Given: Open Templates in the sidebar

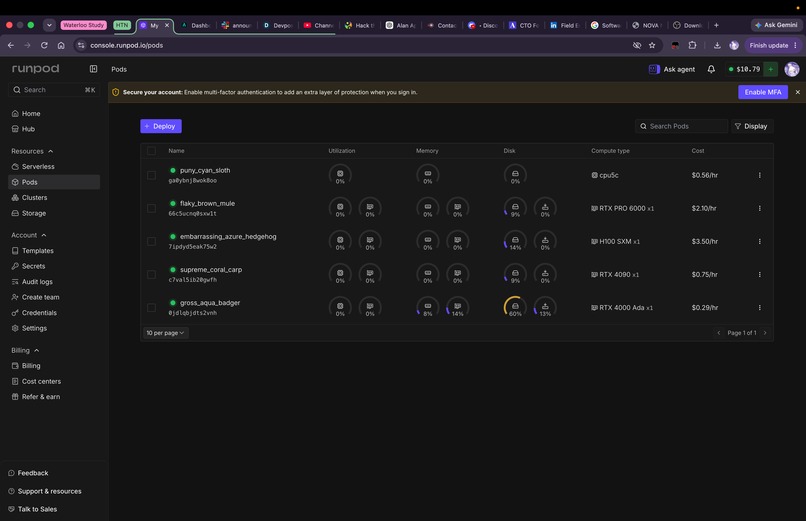Looking at the screenshot, I should [54, 251].
